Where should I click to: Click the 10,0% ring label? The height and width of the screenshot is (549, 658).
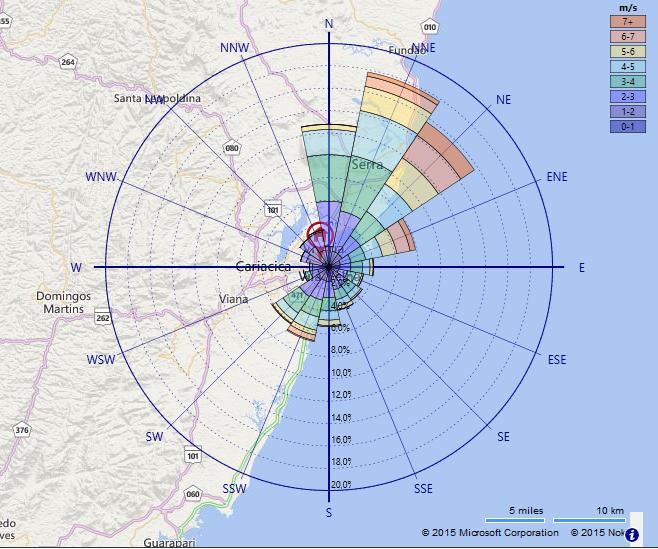point(341,372)
